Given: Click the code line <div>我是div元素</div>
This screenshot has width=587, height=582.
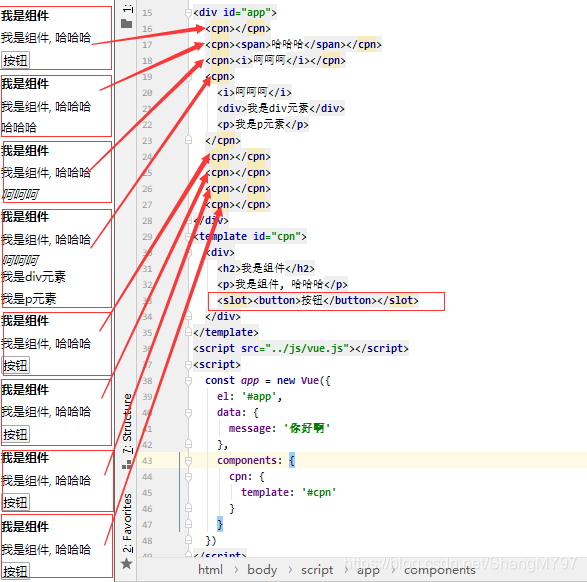Looking at the screenshot, I should (x=281, y=109).
